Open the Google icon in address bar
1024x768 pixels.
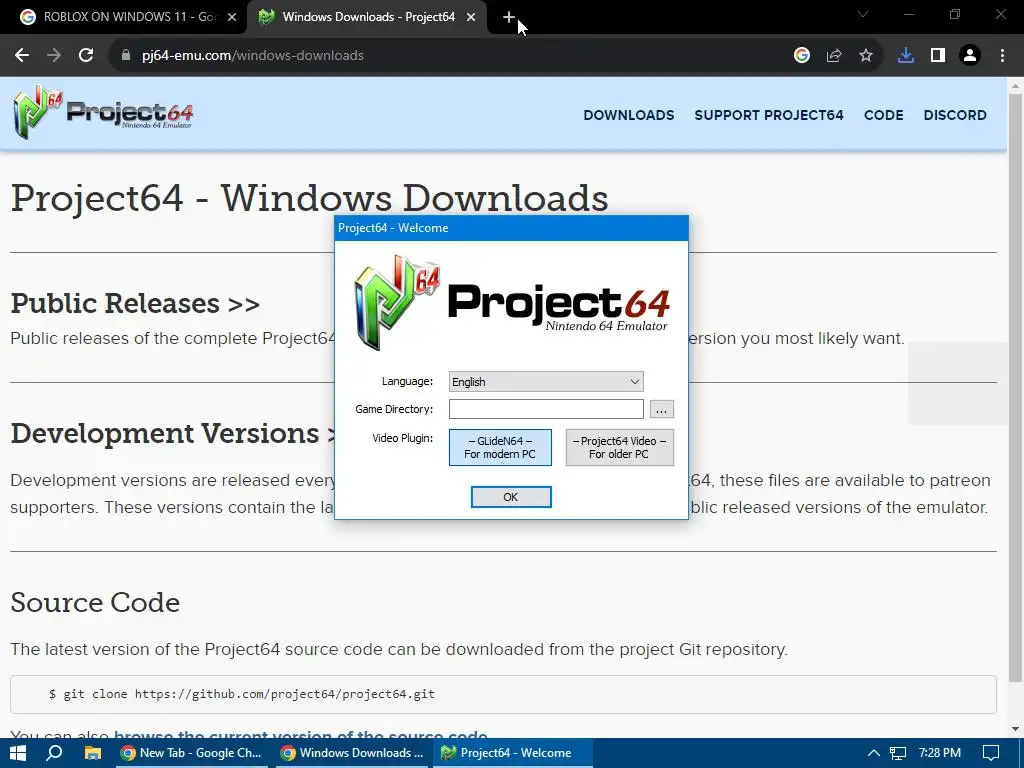click(x=802, y=56)
